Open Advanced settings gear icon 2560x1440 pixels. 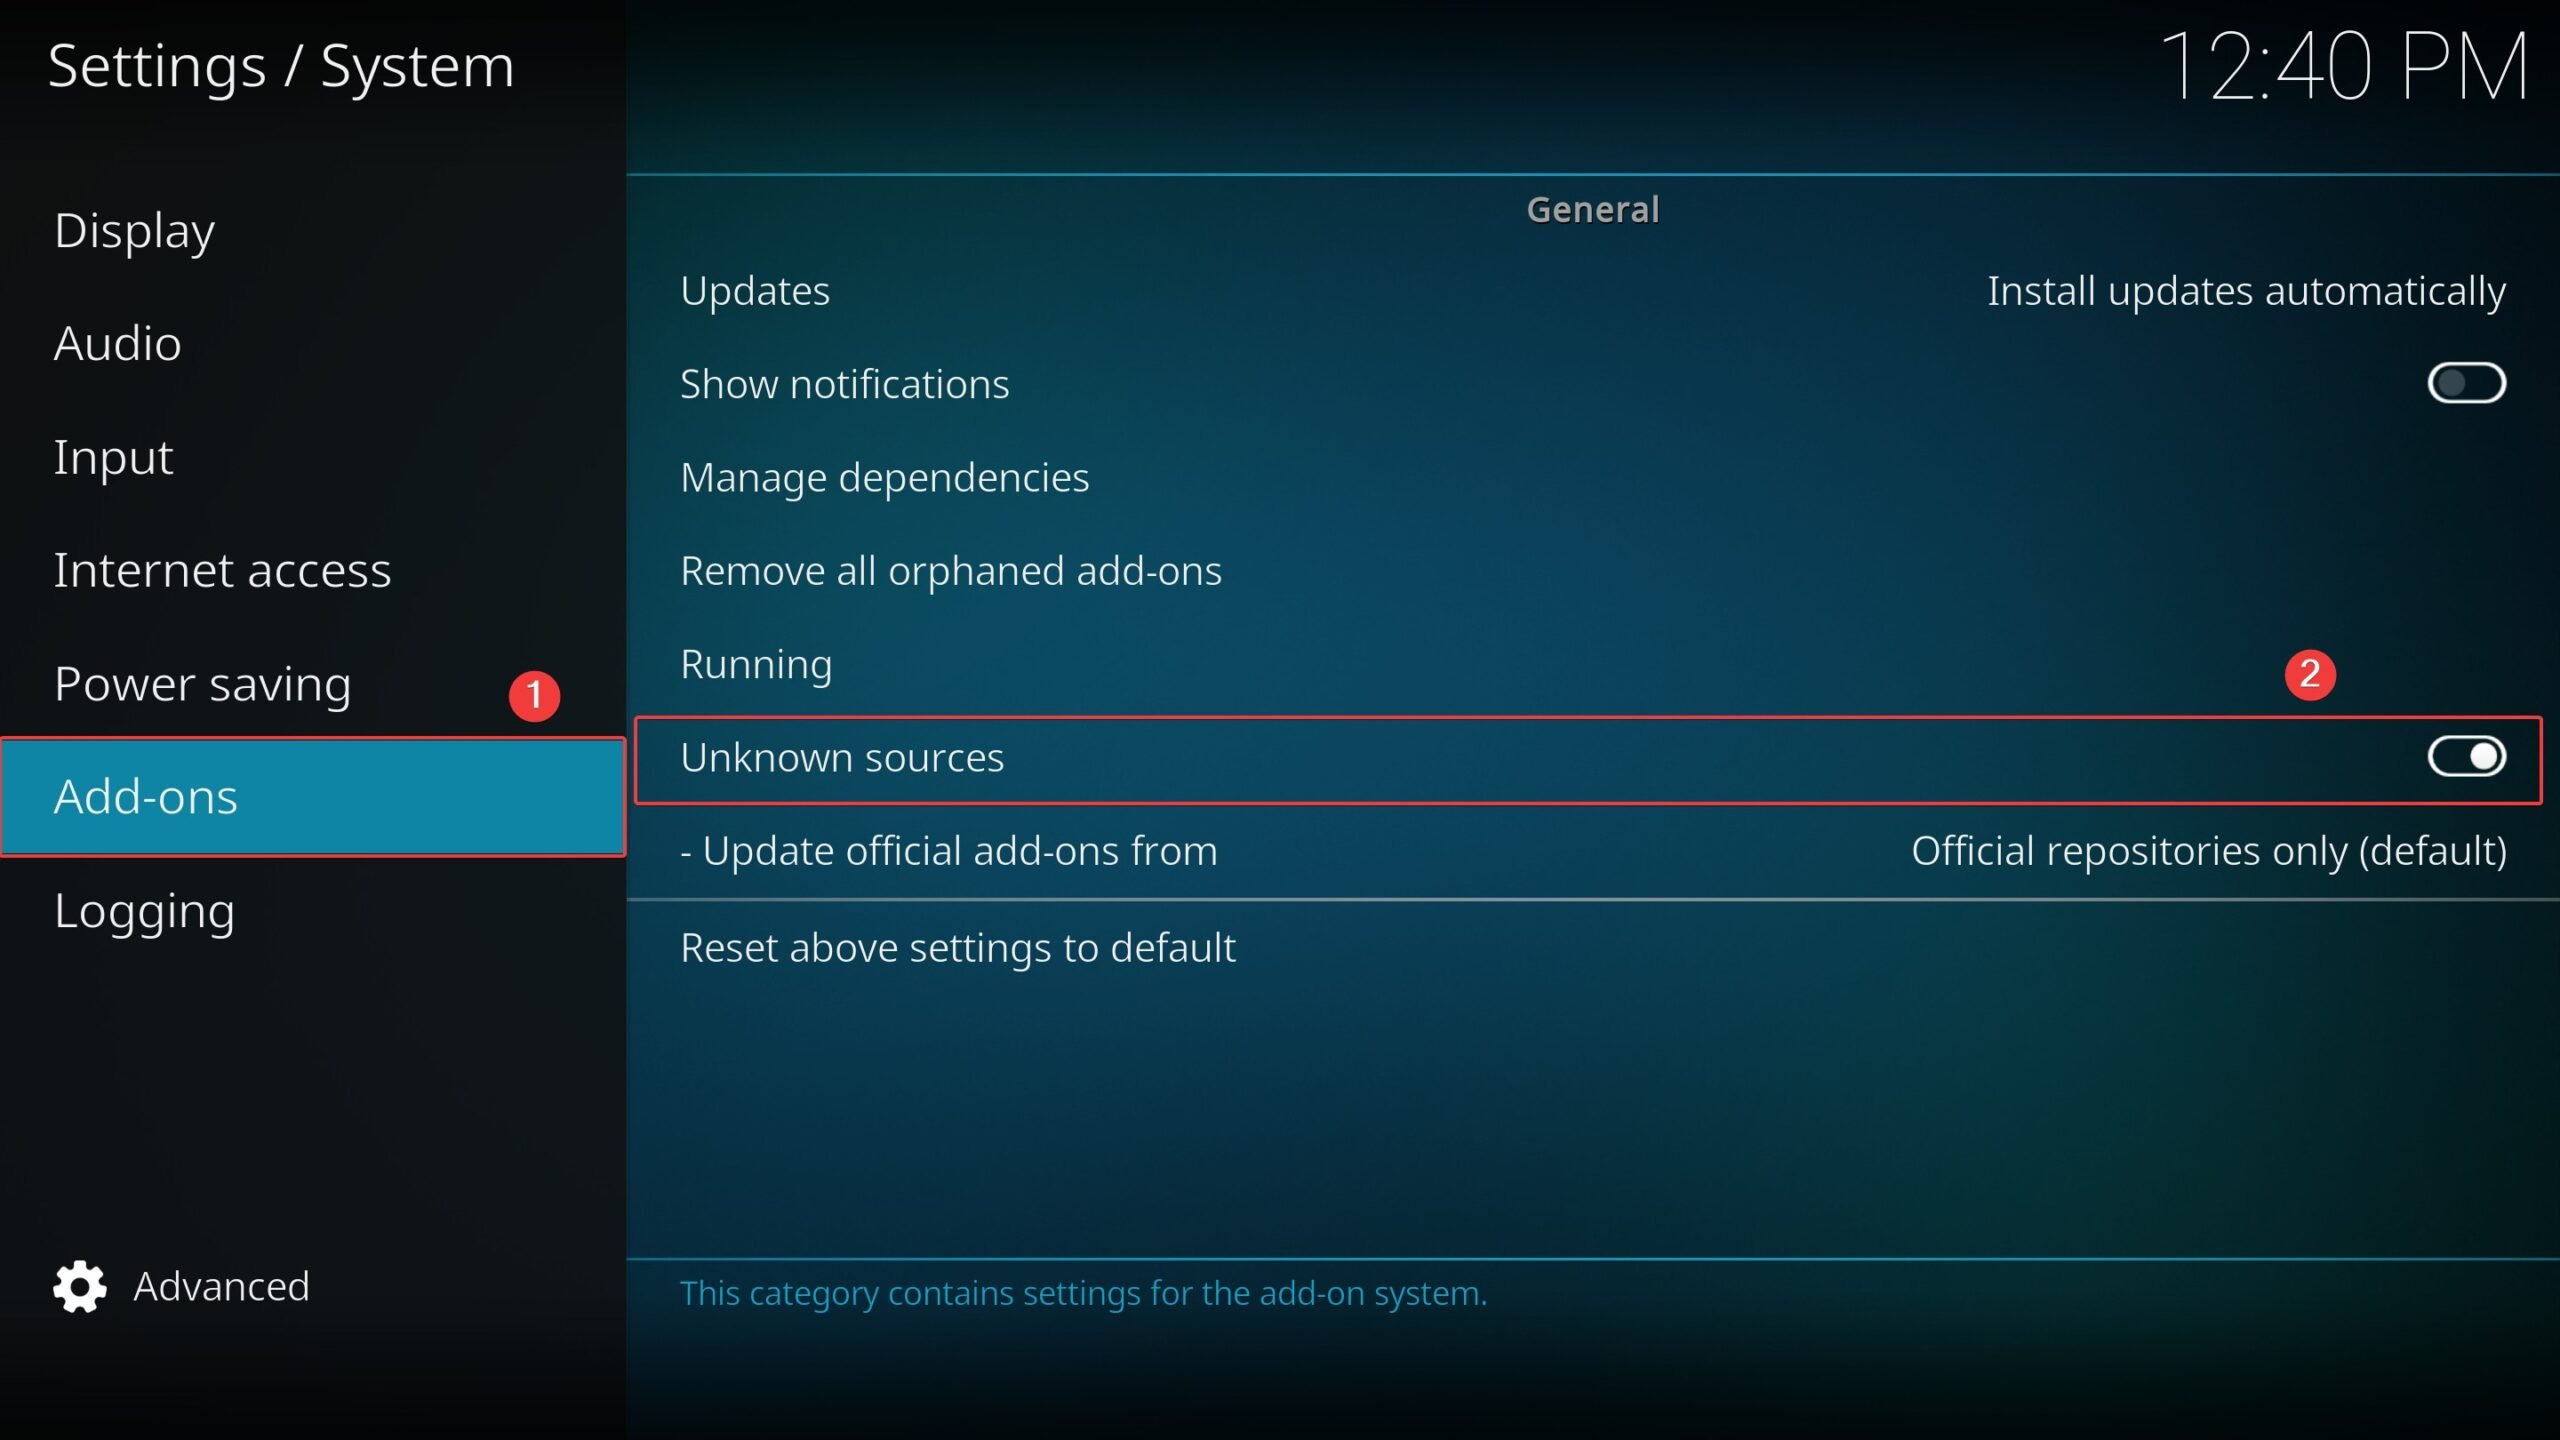81,1285
